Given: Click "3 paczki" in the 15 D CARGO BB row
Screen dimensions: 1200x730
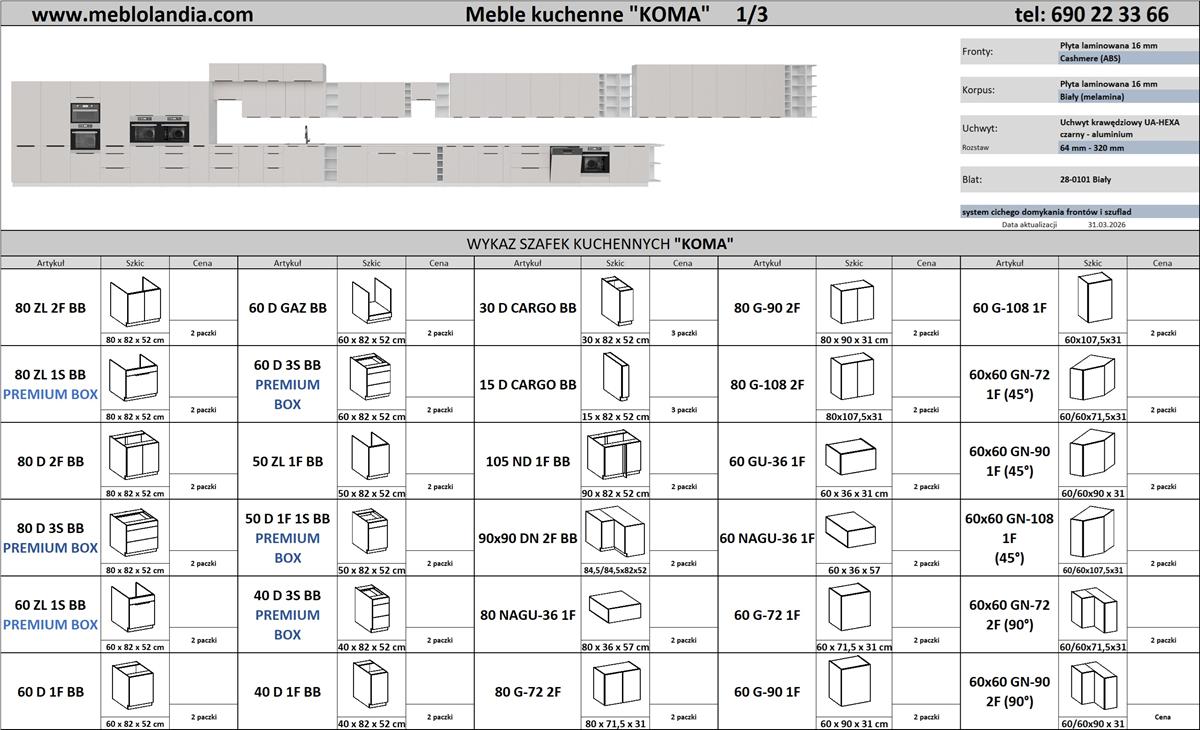Looking at the screenshot, I should pyautogui.click(x=684, y=410).
